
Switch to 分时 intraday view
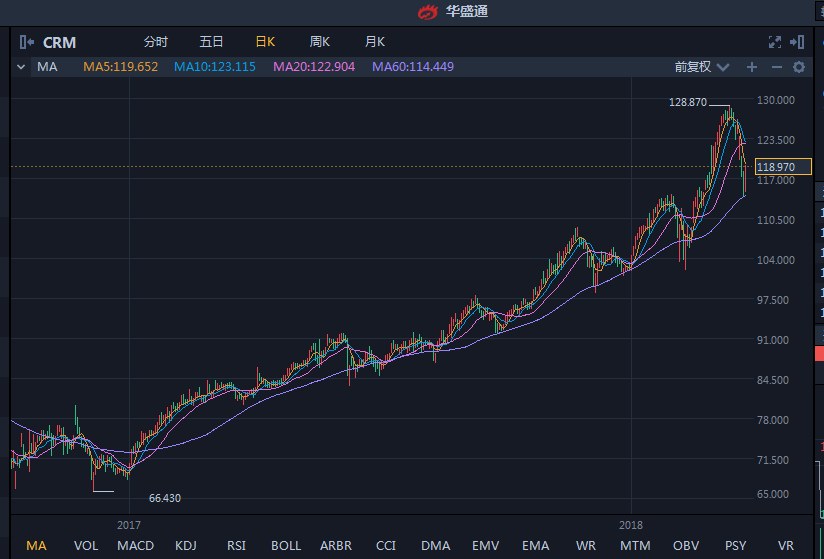click(156, 42)
